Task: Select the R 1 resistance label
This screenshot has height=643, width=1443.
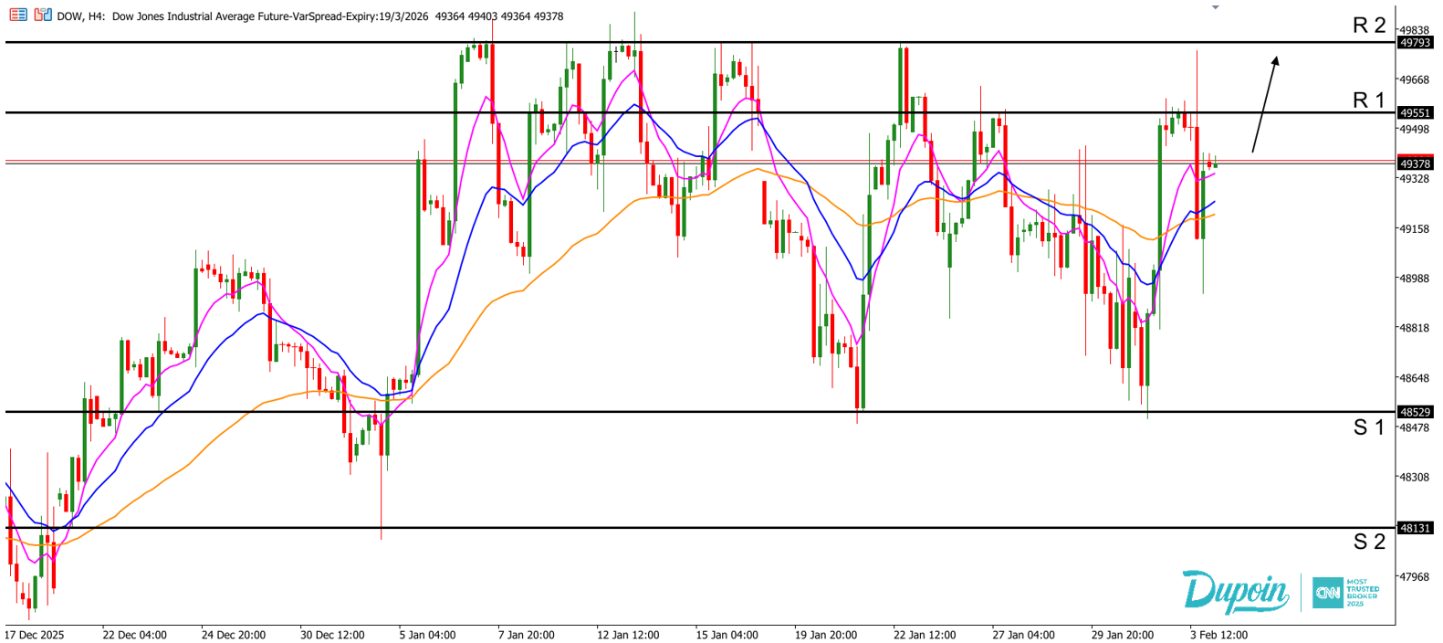Action: 1369,99
